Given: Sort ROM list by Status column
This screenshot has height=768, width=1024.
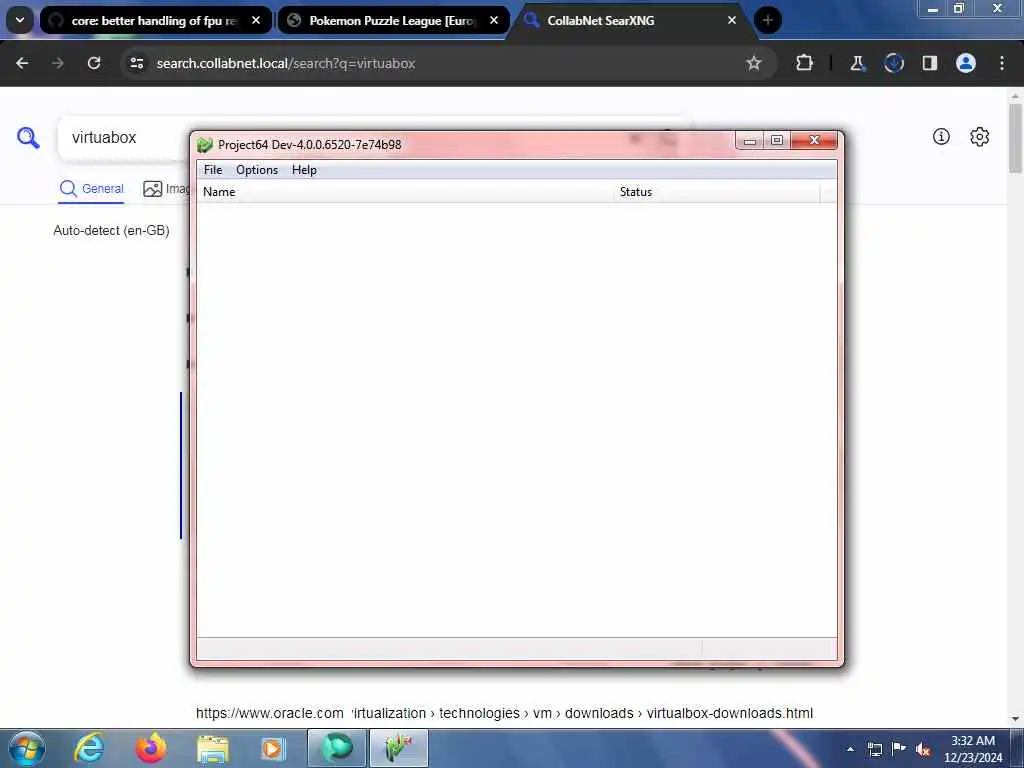Looking at the screenshot, I should (x=717, y=192).
